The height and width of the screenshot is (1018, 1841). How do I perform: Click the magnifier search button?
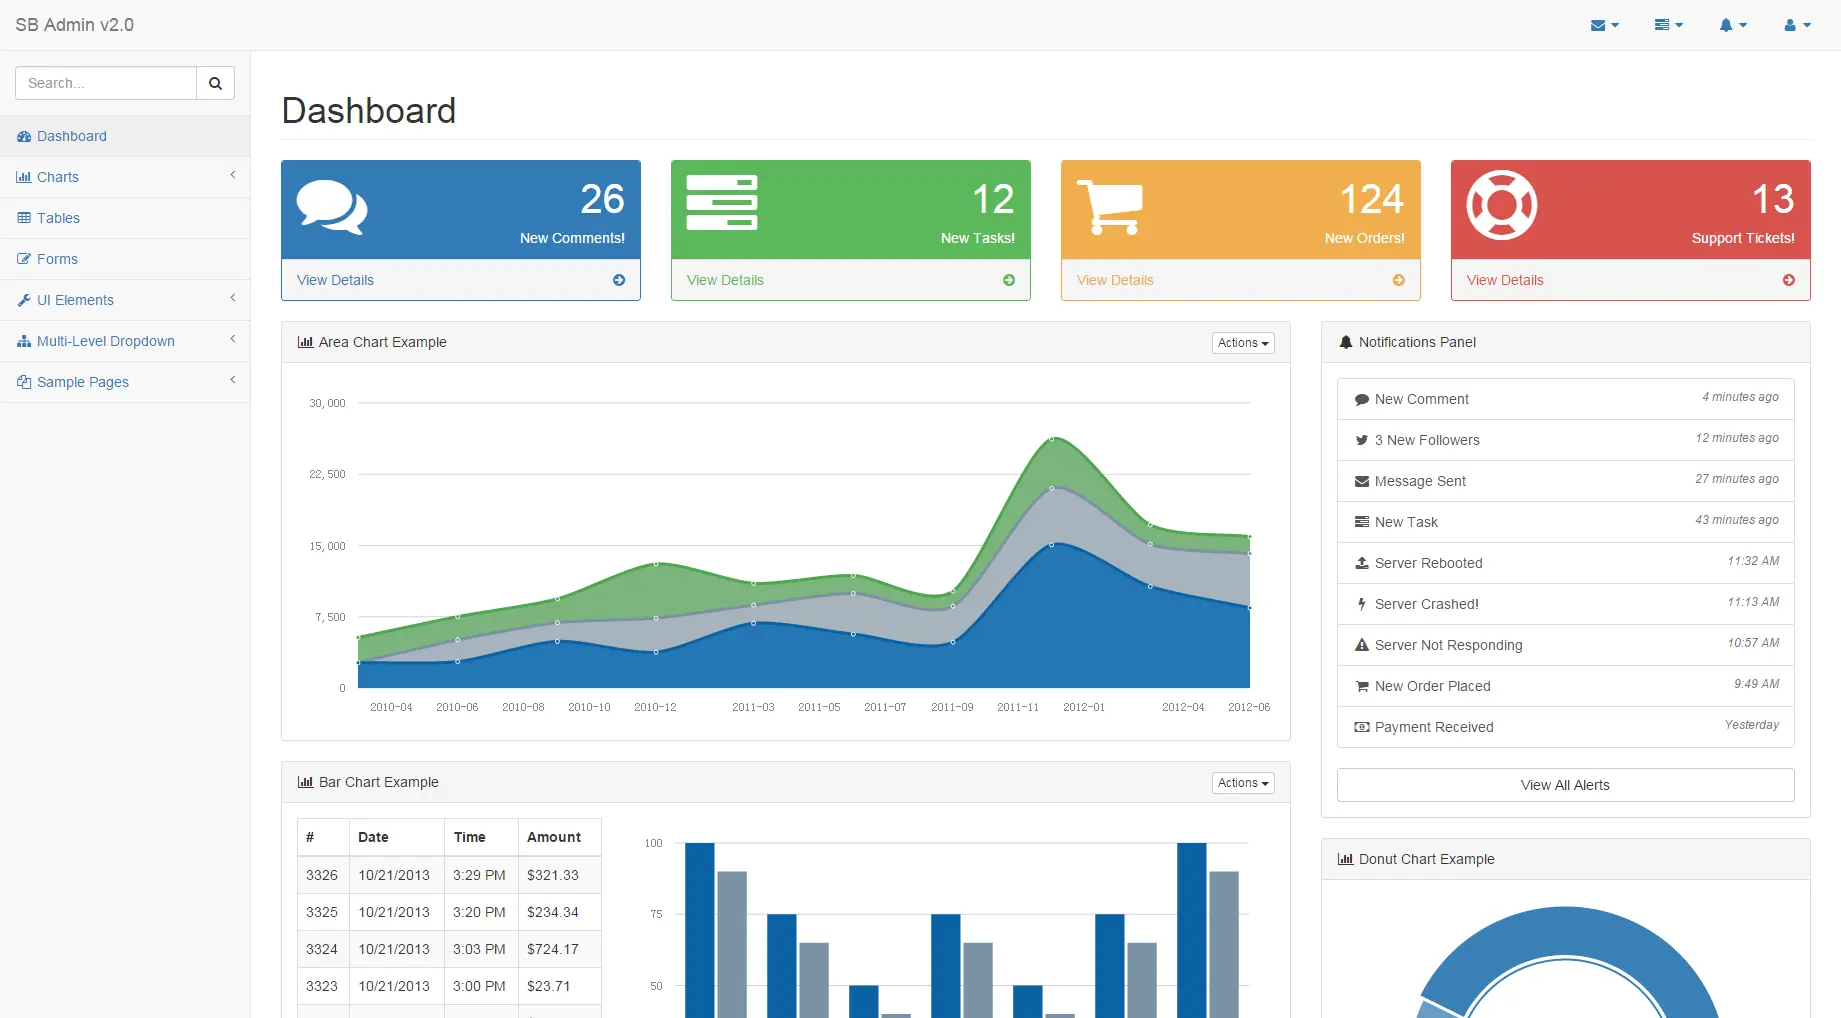[215, 83]
